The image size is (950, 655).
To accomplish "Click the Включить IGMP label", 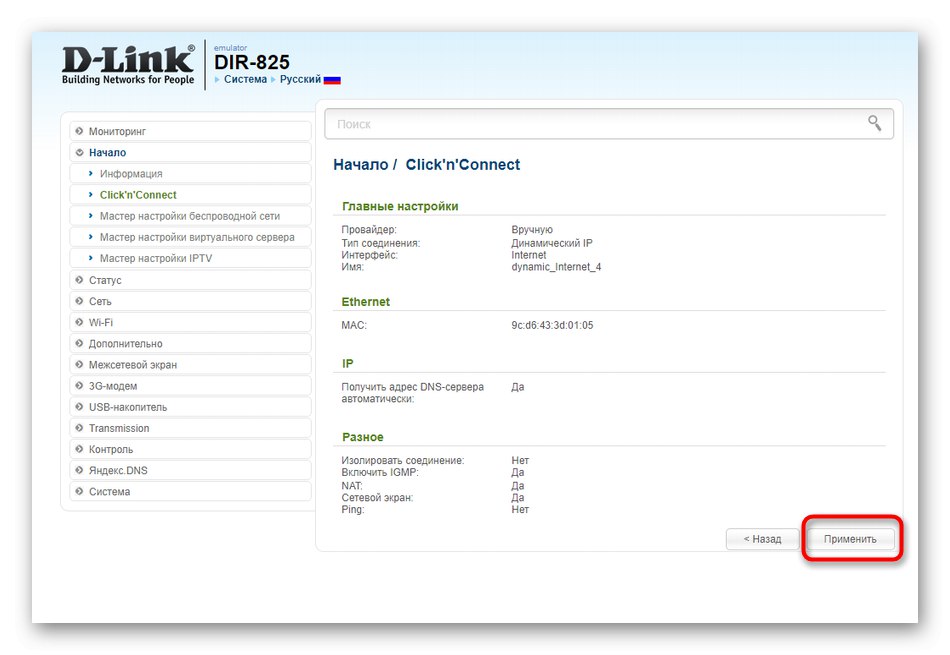I will pyautogui.click(x=380, y=473).
